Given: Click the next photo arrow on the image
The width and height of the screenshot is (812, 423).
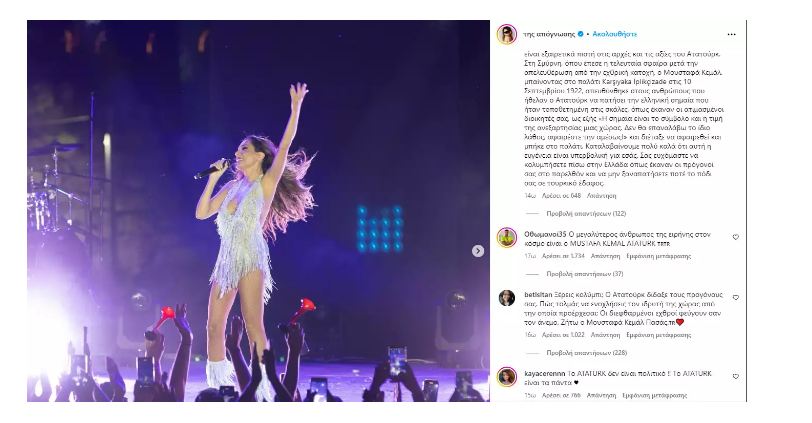Looking at the screenshot, I should click(x=477, y=251).
